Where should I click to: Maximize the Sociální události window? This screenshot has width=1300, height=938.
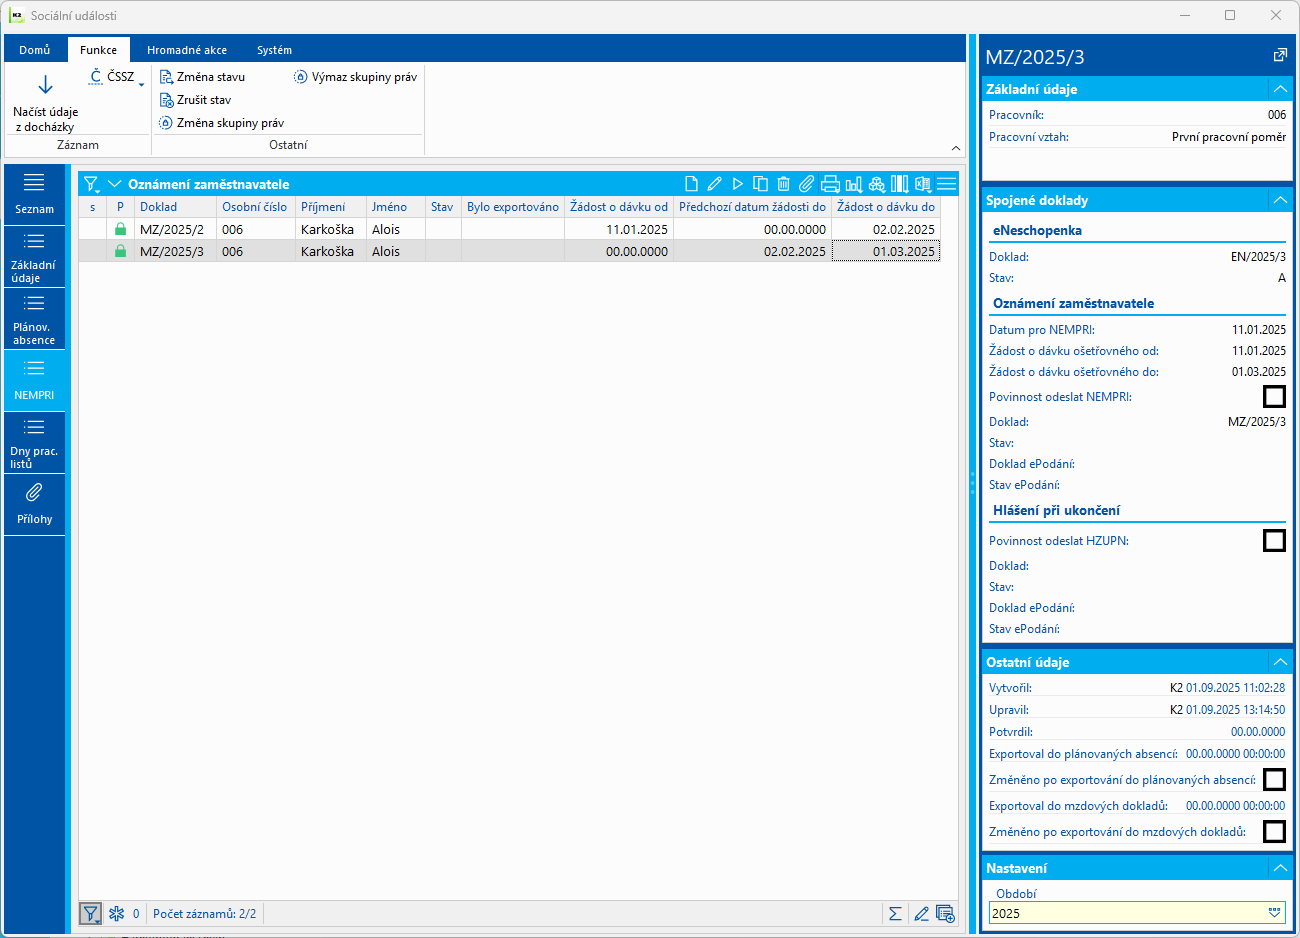(x=1230, y=16)
